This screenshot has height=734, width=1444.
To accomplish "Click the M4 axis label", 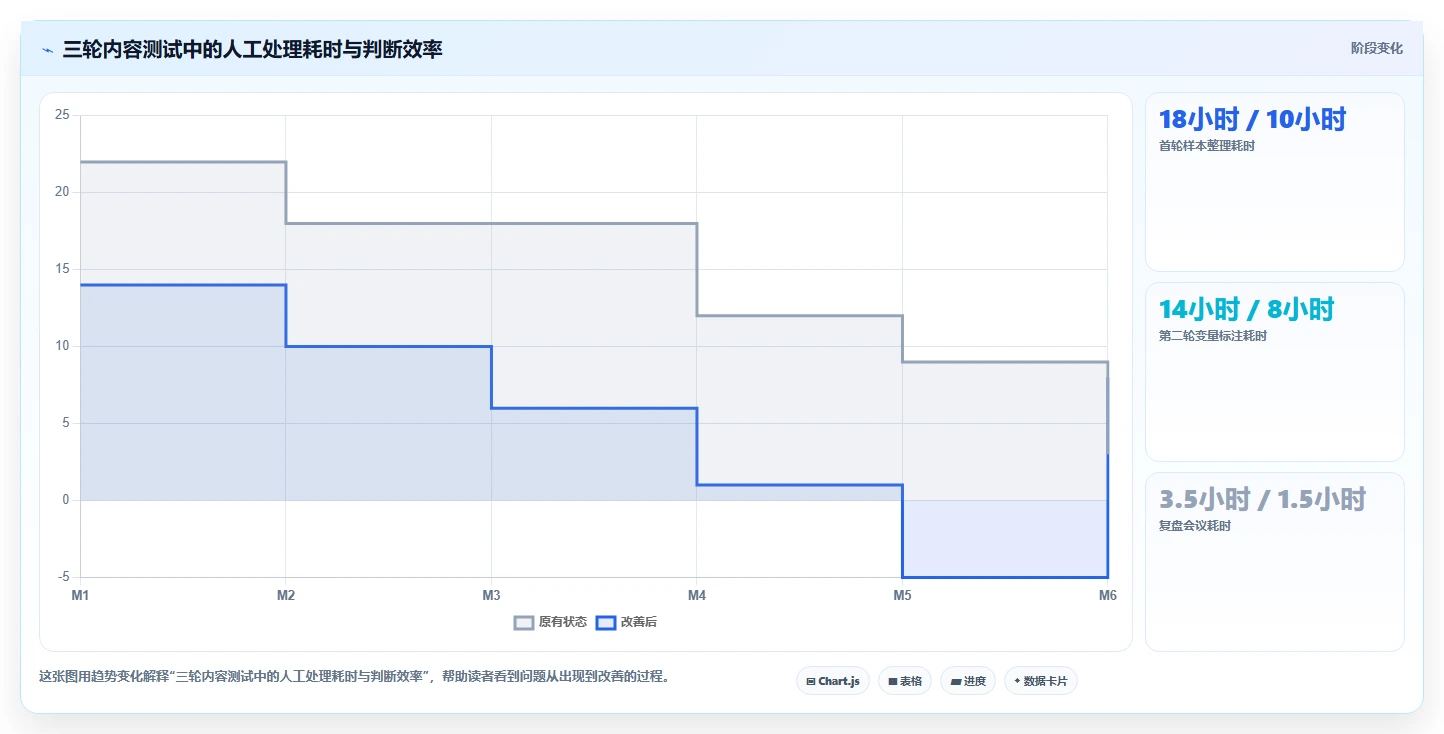I will (x=697, y=596).
